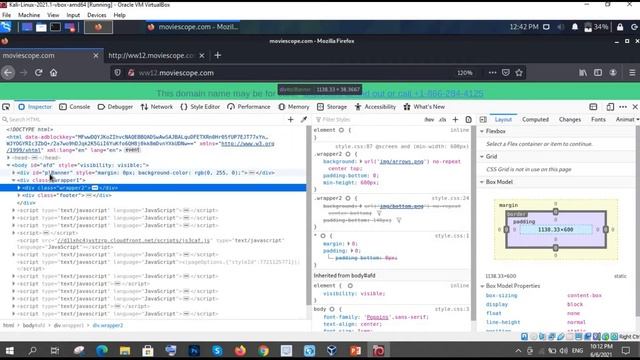
Task: Open the Console panel
Action: (74, 107)
